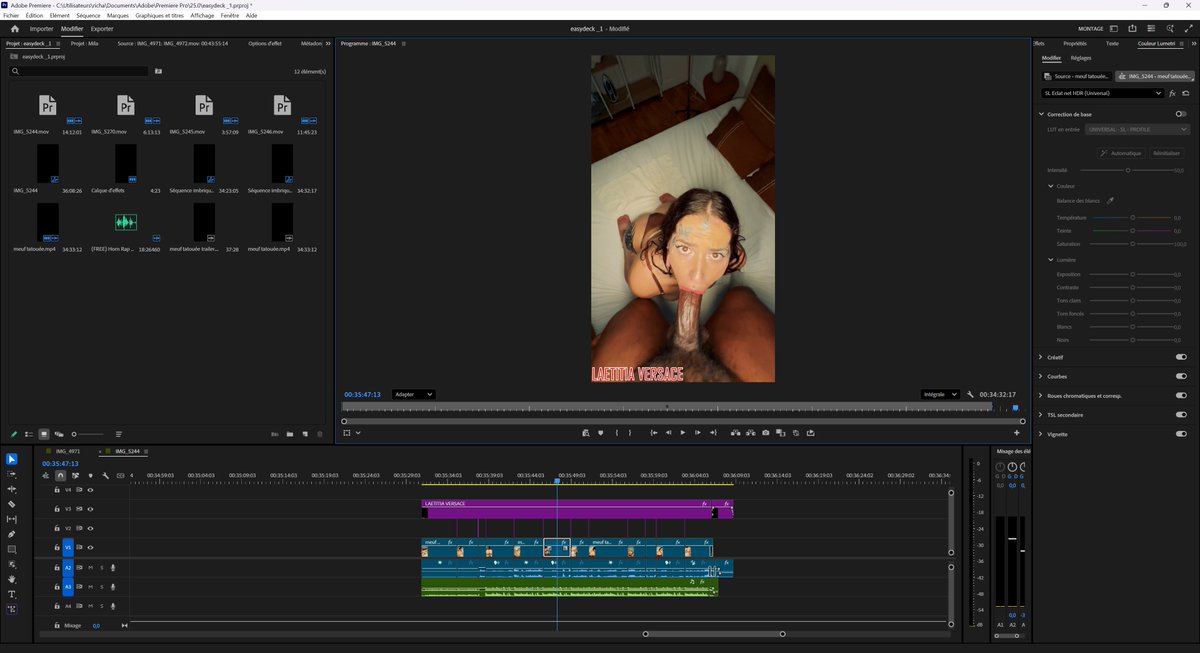The width and height of the screenshot is (1200, 653).
Task: Select the Ripple Edit tool
Action: pos(12,489)
